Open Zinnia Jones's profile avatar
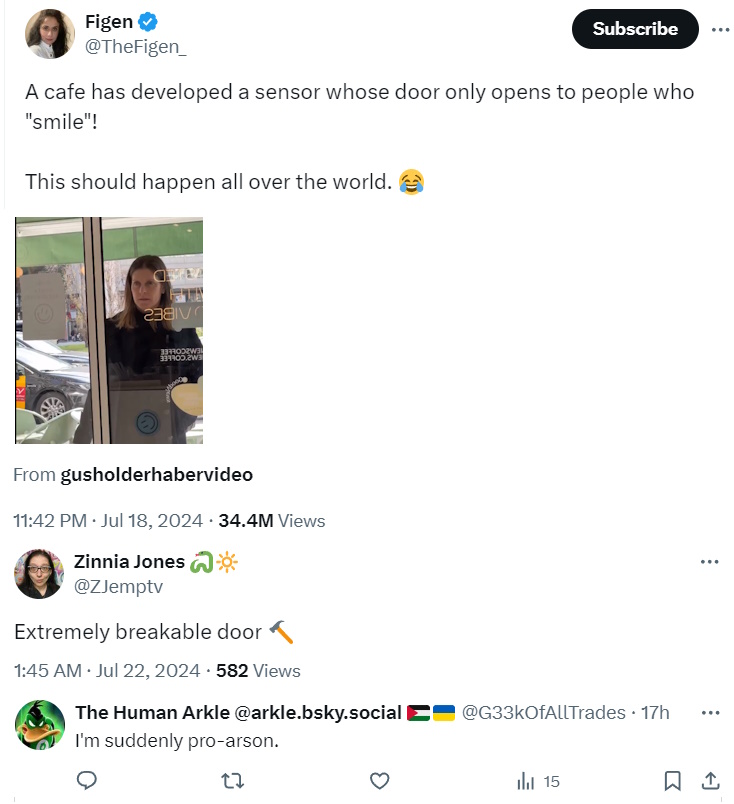 click(x=39, y=574)
